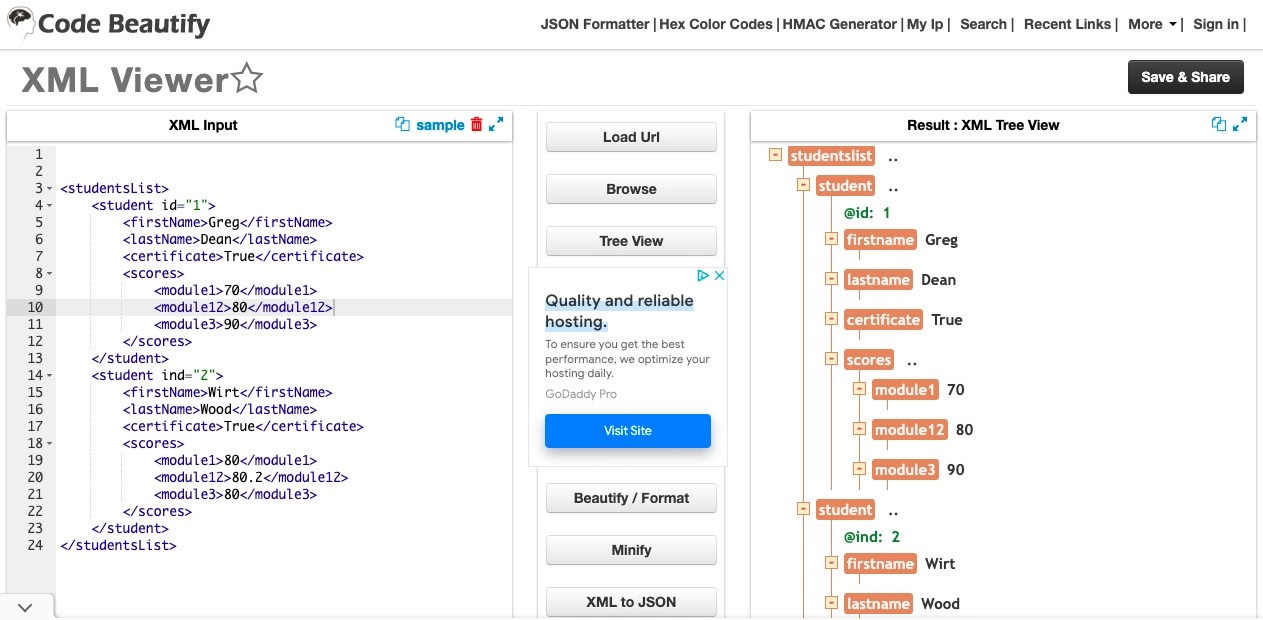Expand the chevron at the editor bottom
This screenshot has width=1263, height=620.
(26, 606)
